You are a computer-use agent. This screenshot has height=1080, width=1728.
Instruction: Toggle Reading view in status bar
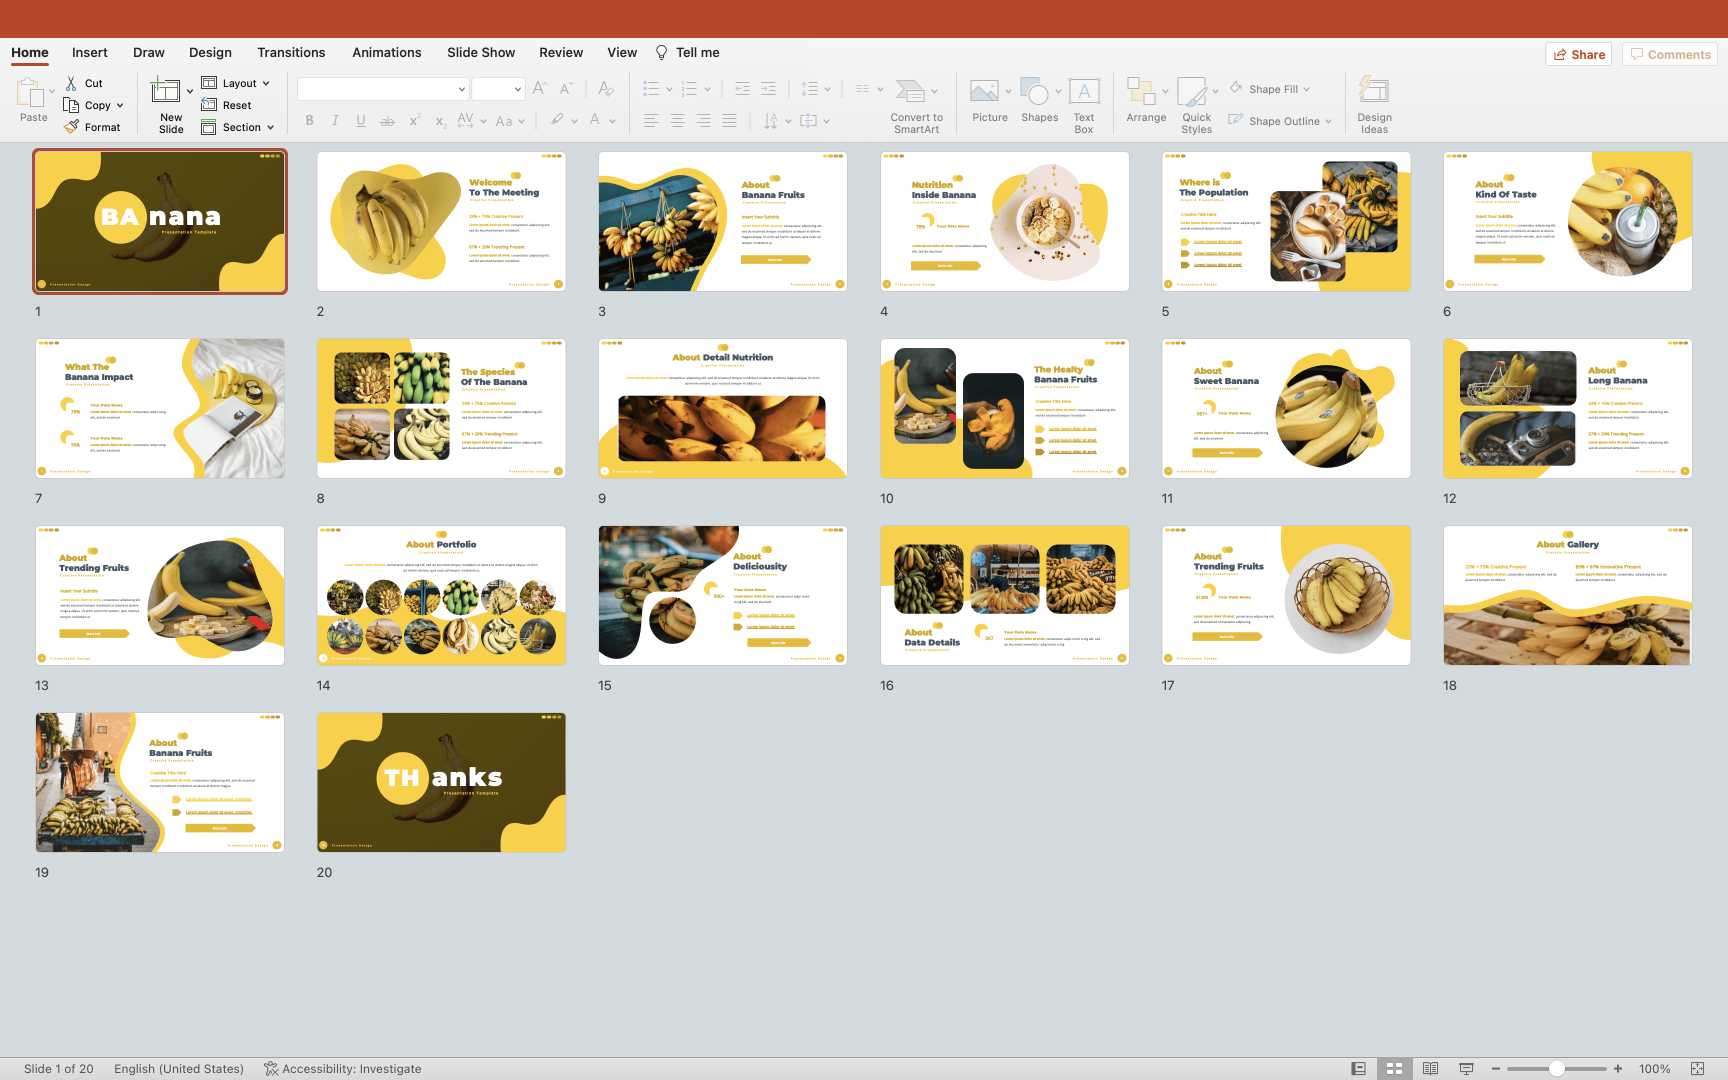(x=1430, y=1069)
